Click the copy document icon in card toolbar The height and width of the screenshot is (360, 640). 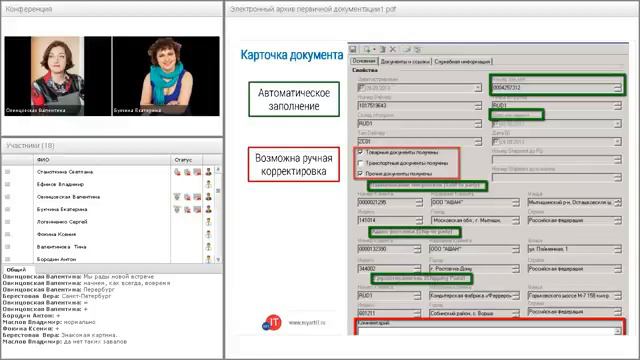[382, 49]
